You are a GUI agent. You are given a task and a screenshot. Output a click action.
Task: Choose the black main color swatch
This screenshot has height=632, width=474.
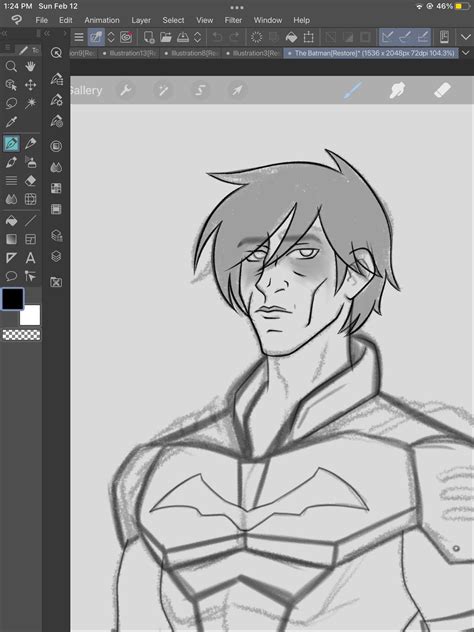click(13, 299)
